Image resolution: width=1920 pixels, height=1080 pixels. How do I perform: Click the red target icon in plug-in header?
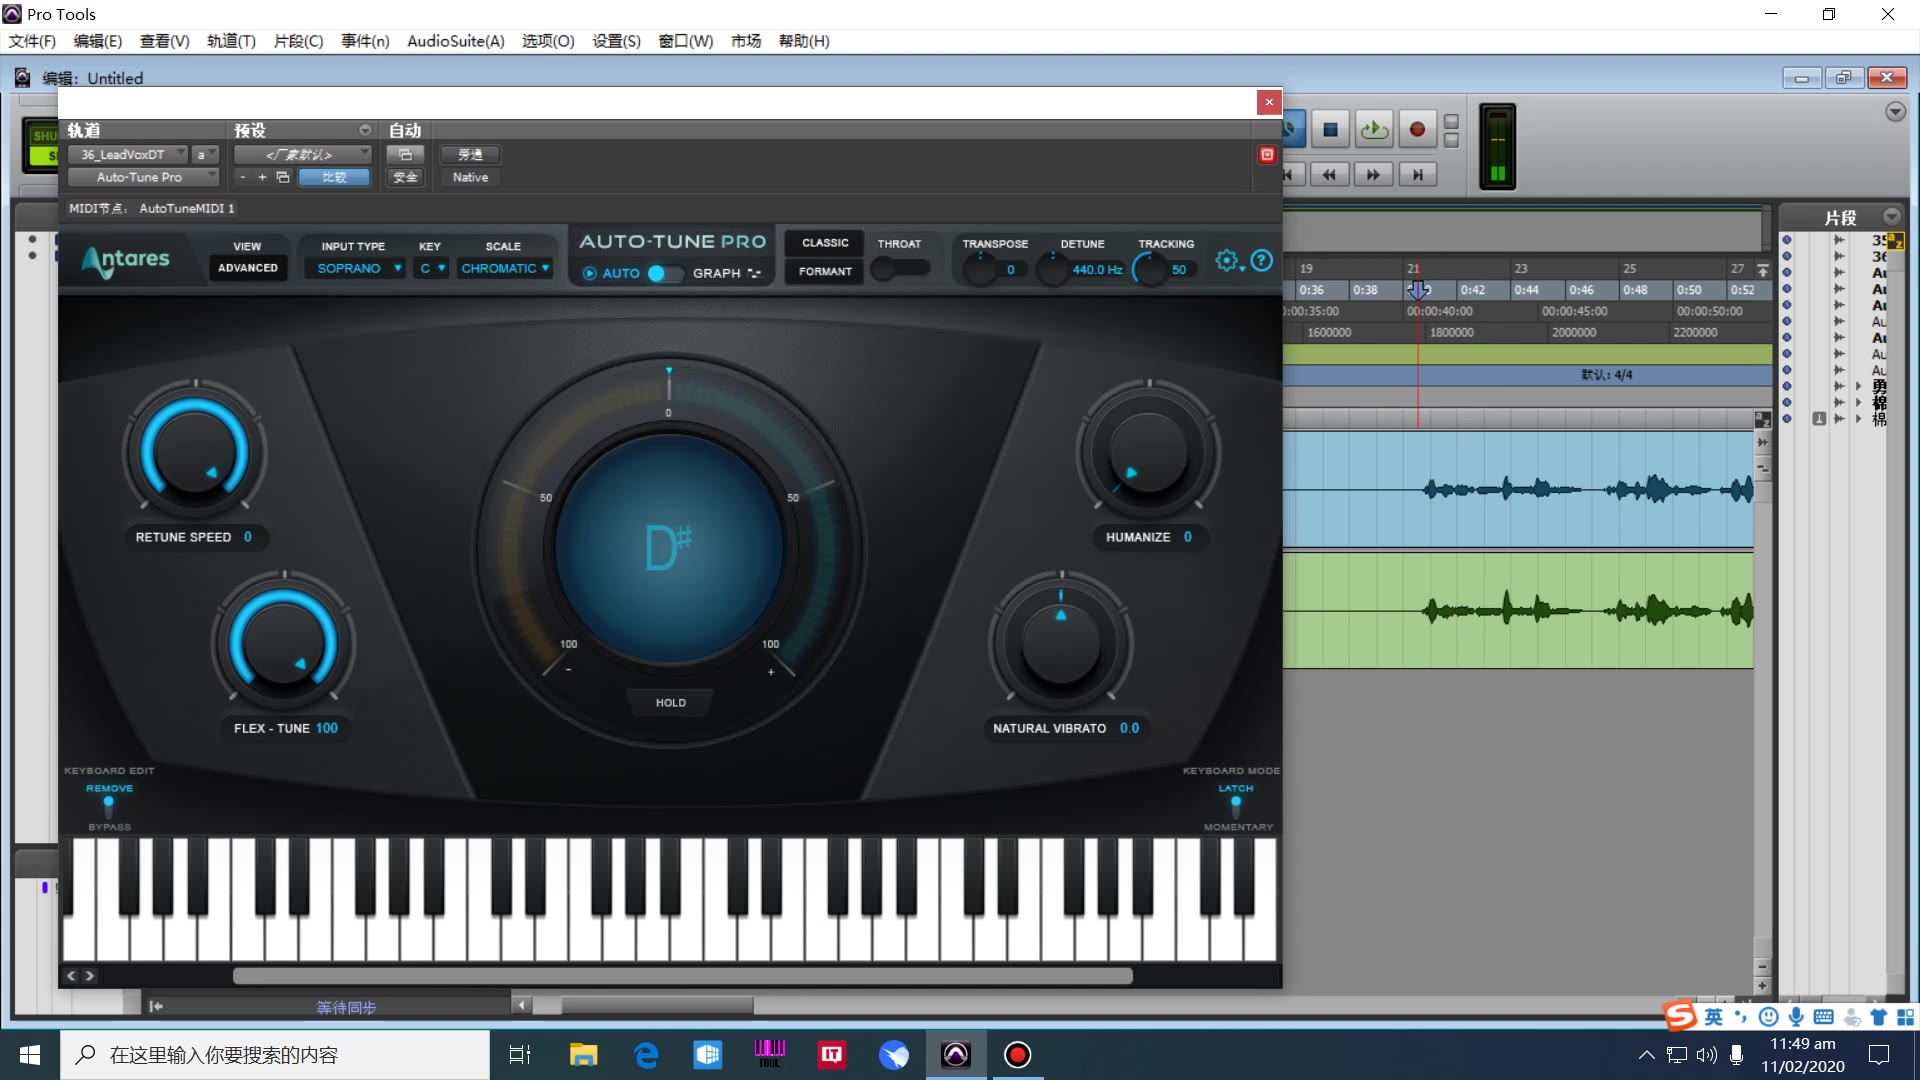coord(1267,155)
